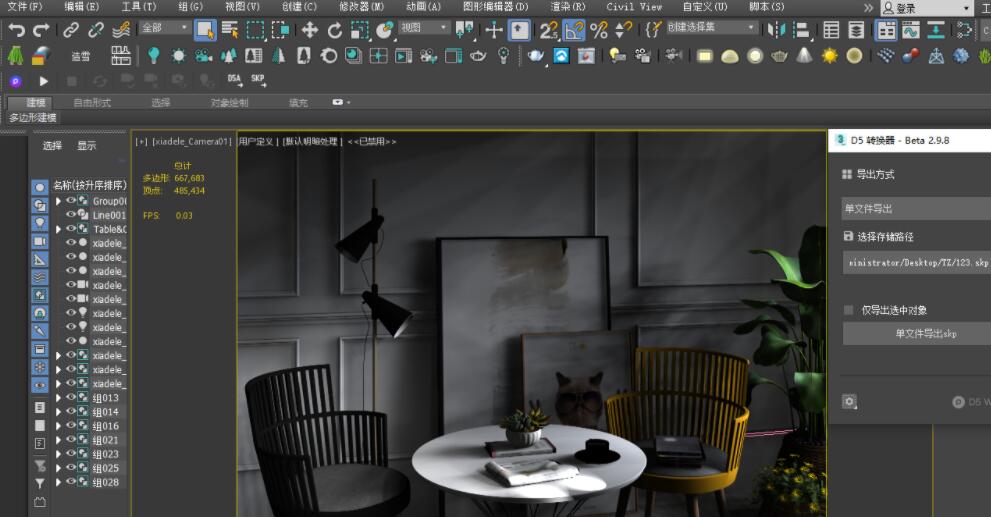Viewport: 991px width, 517px height.
Task: Open the 视图 reference coordinate dropdown
Action: [424, 28]
